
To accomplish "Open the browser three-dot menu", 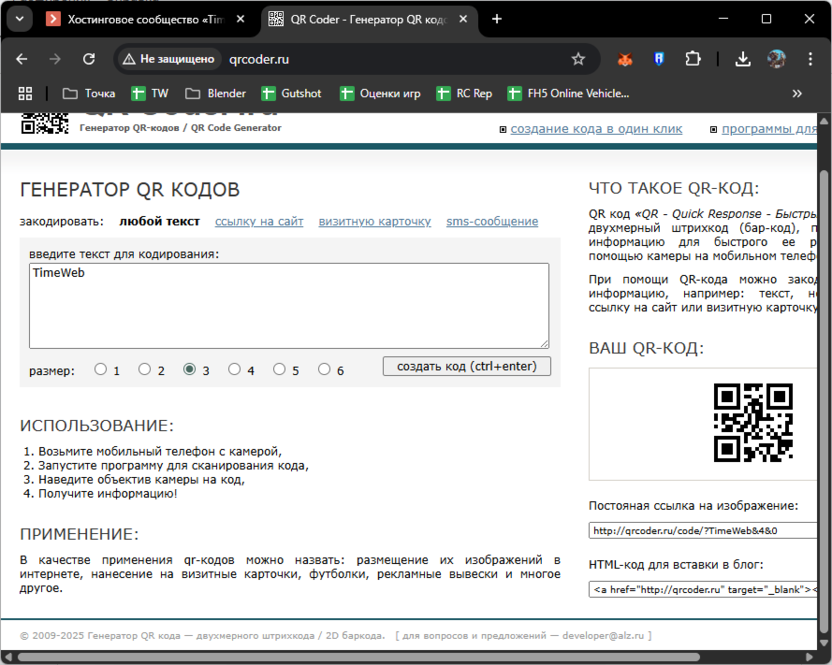I will pyautogui.click(x=811, y=59).
